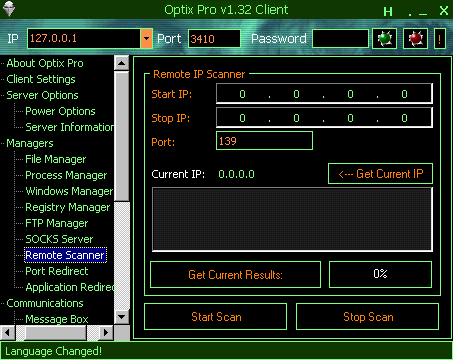
Task: Click the scan results list area
Action: (x=292, y=219)
